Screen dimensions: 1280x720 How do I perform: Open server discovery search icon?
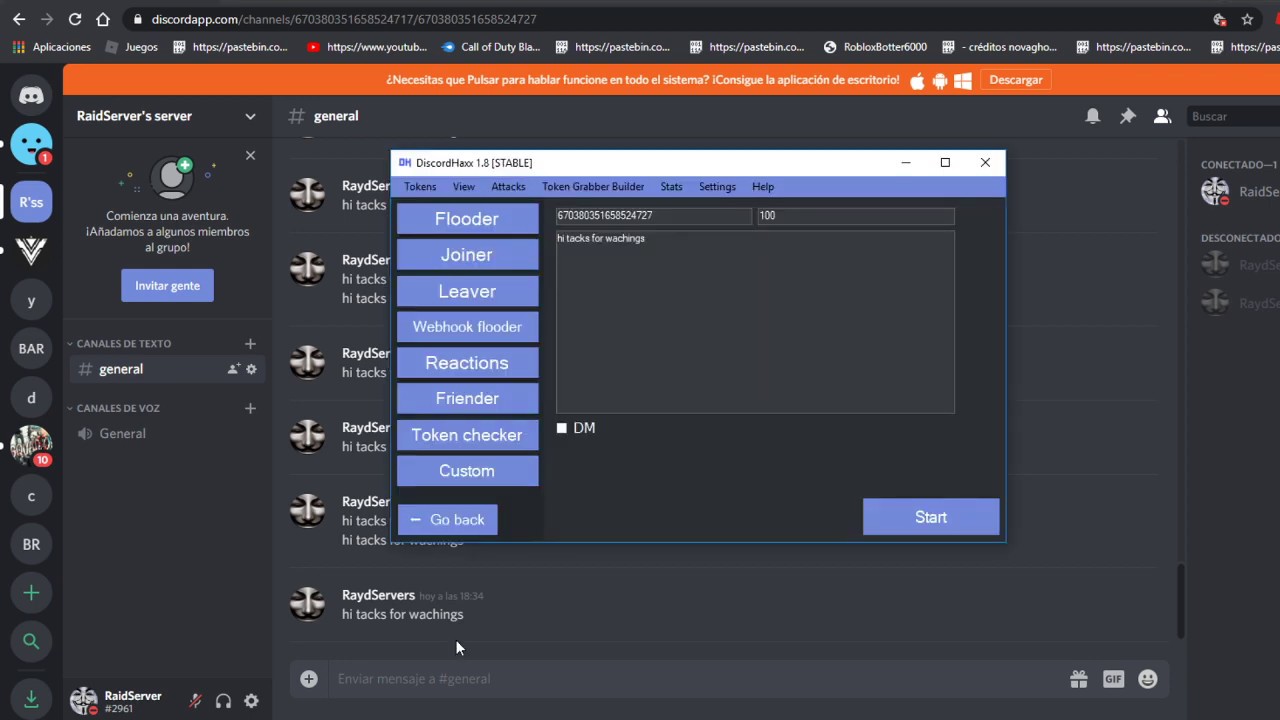pos(31,642)
